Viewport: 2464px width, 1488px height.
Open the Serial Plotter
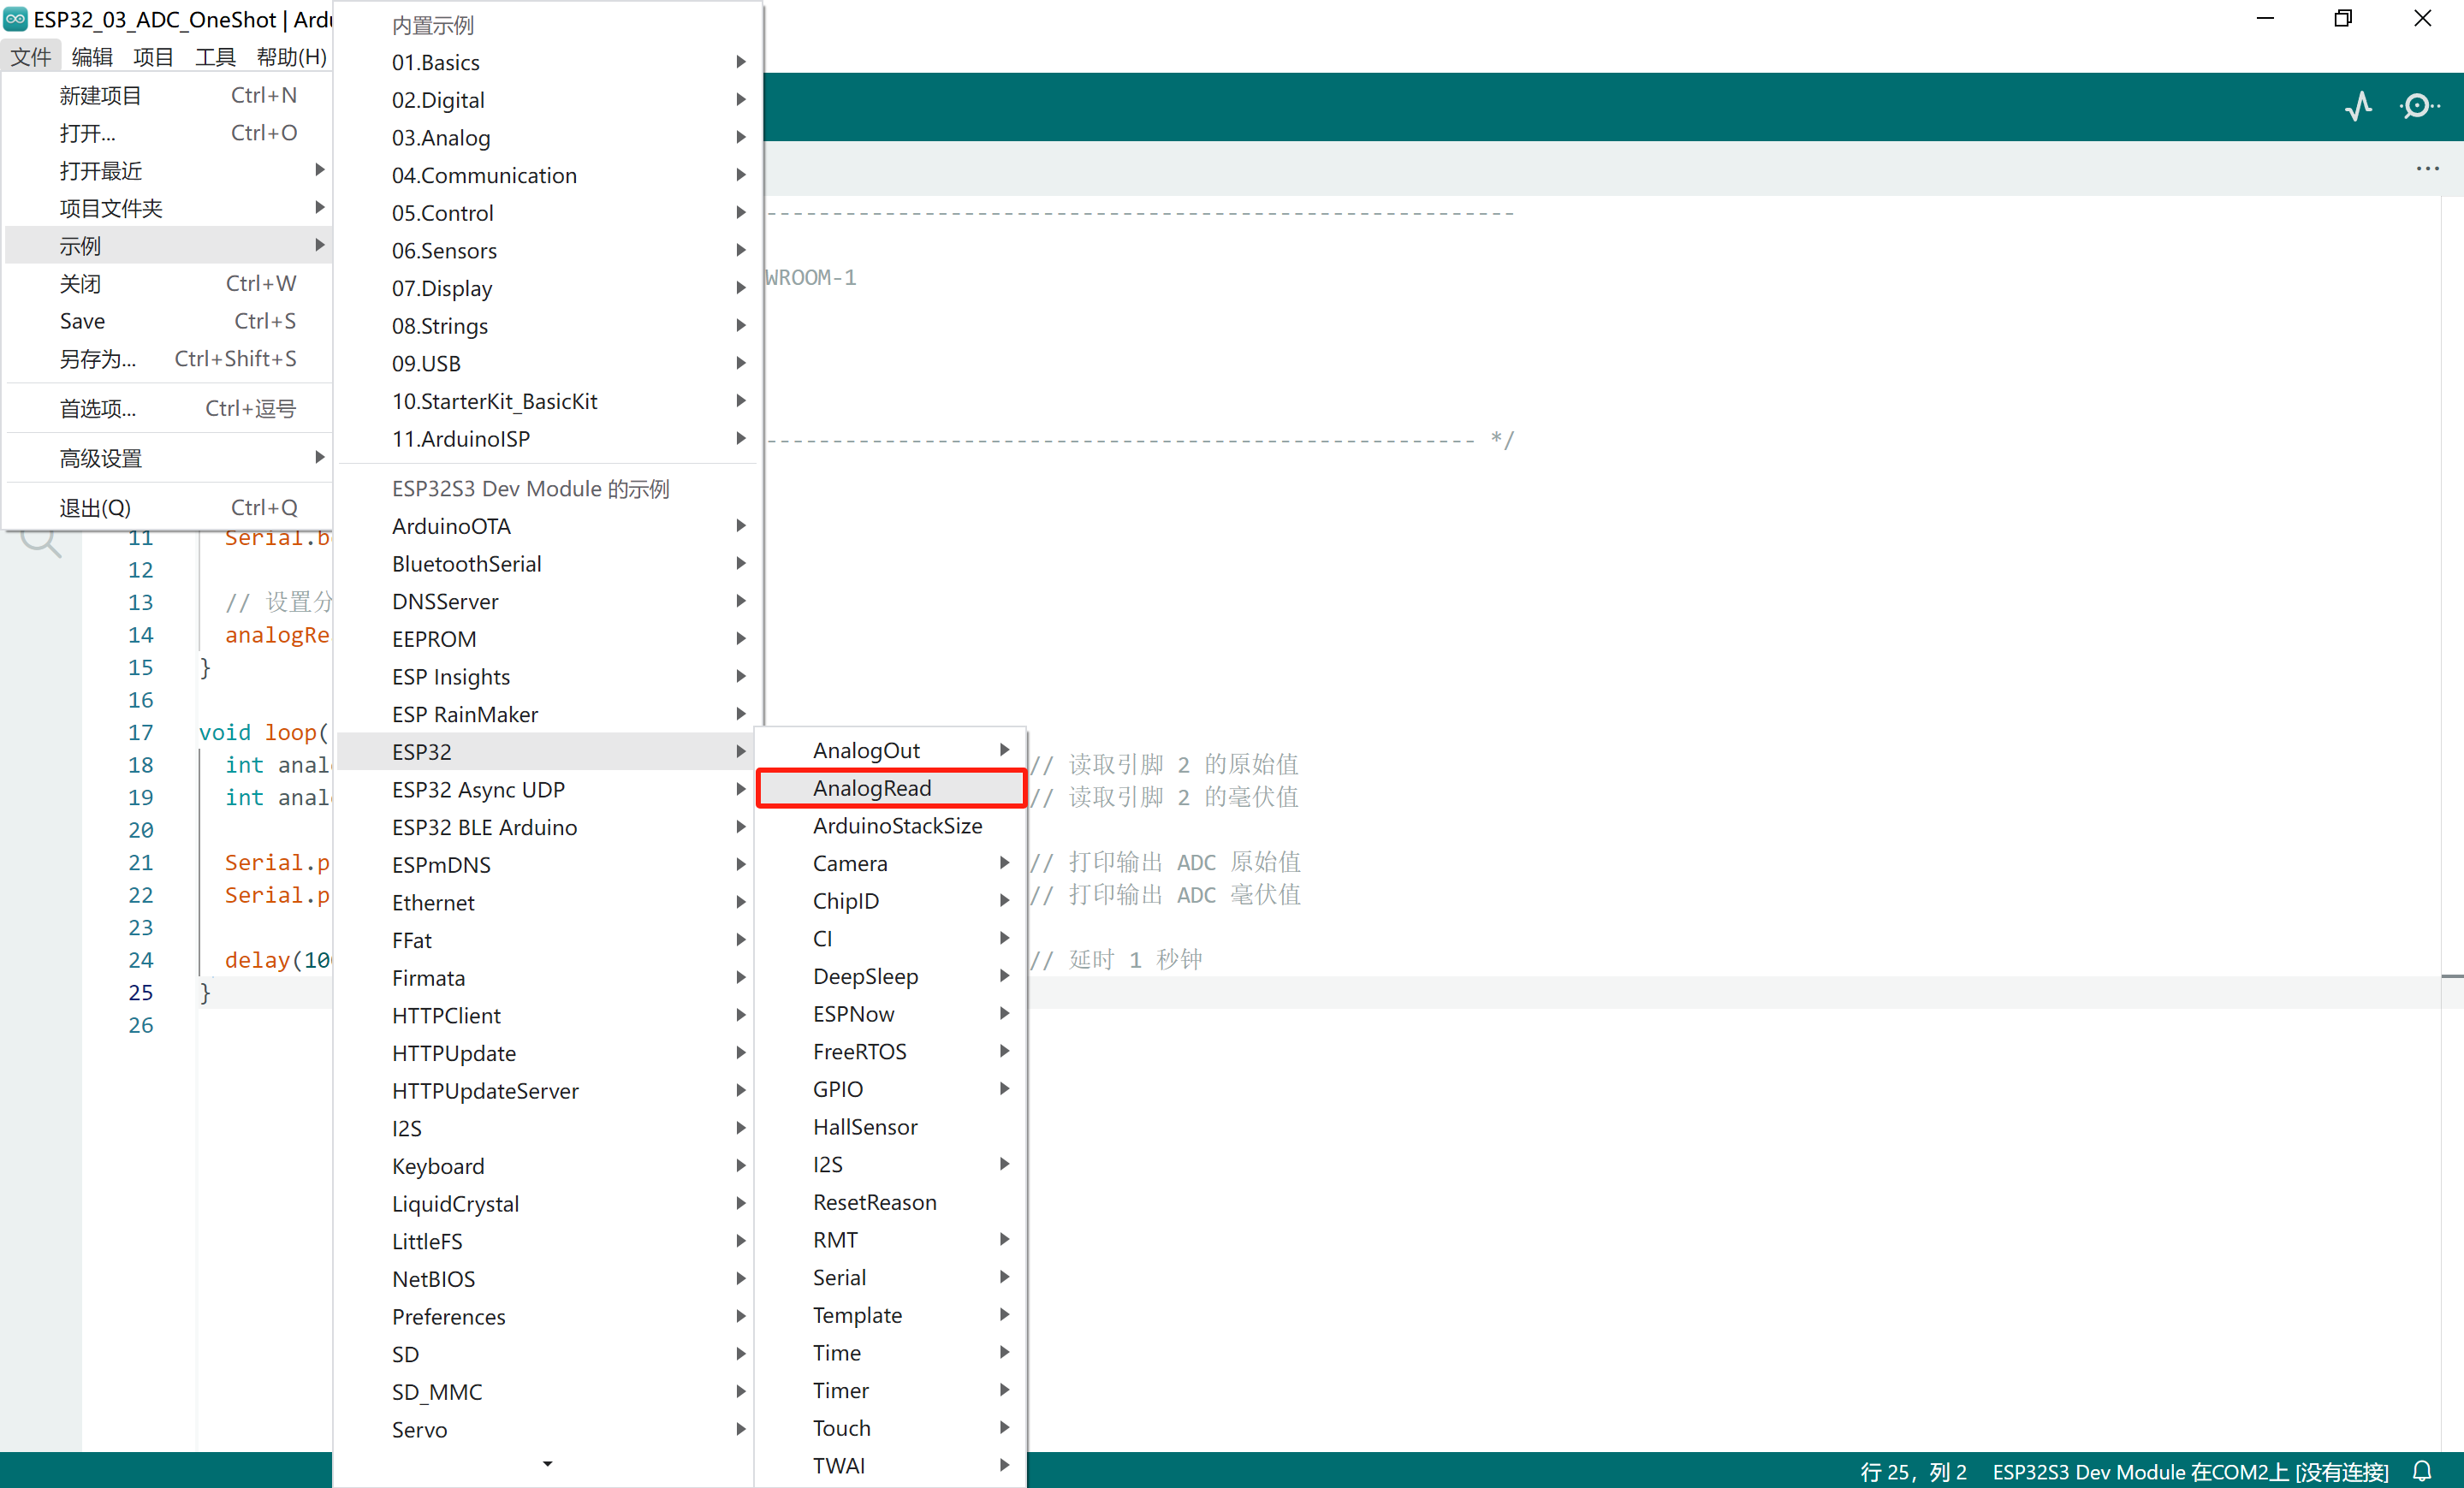click(x=2359, y=107)
